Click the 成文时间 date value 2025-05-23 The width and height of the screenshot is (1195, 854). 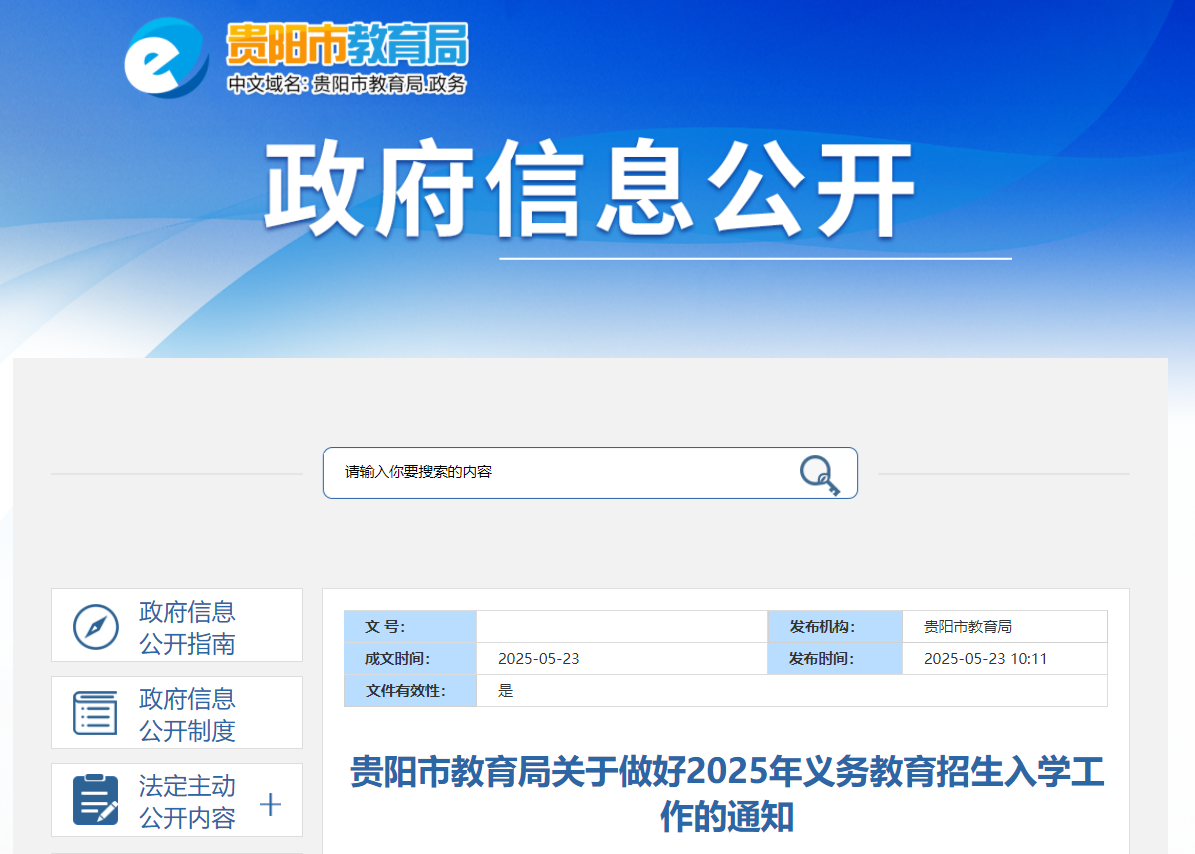tap(538, 659)
